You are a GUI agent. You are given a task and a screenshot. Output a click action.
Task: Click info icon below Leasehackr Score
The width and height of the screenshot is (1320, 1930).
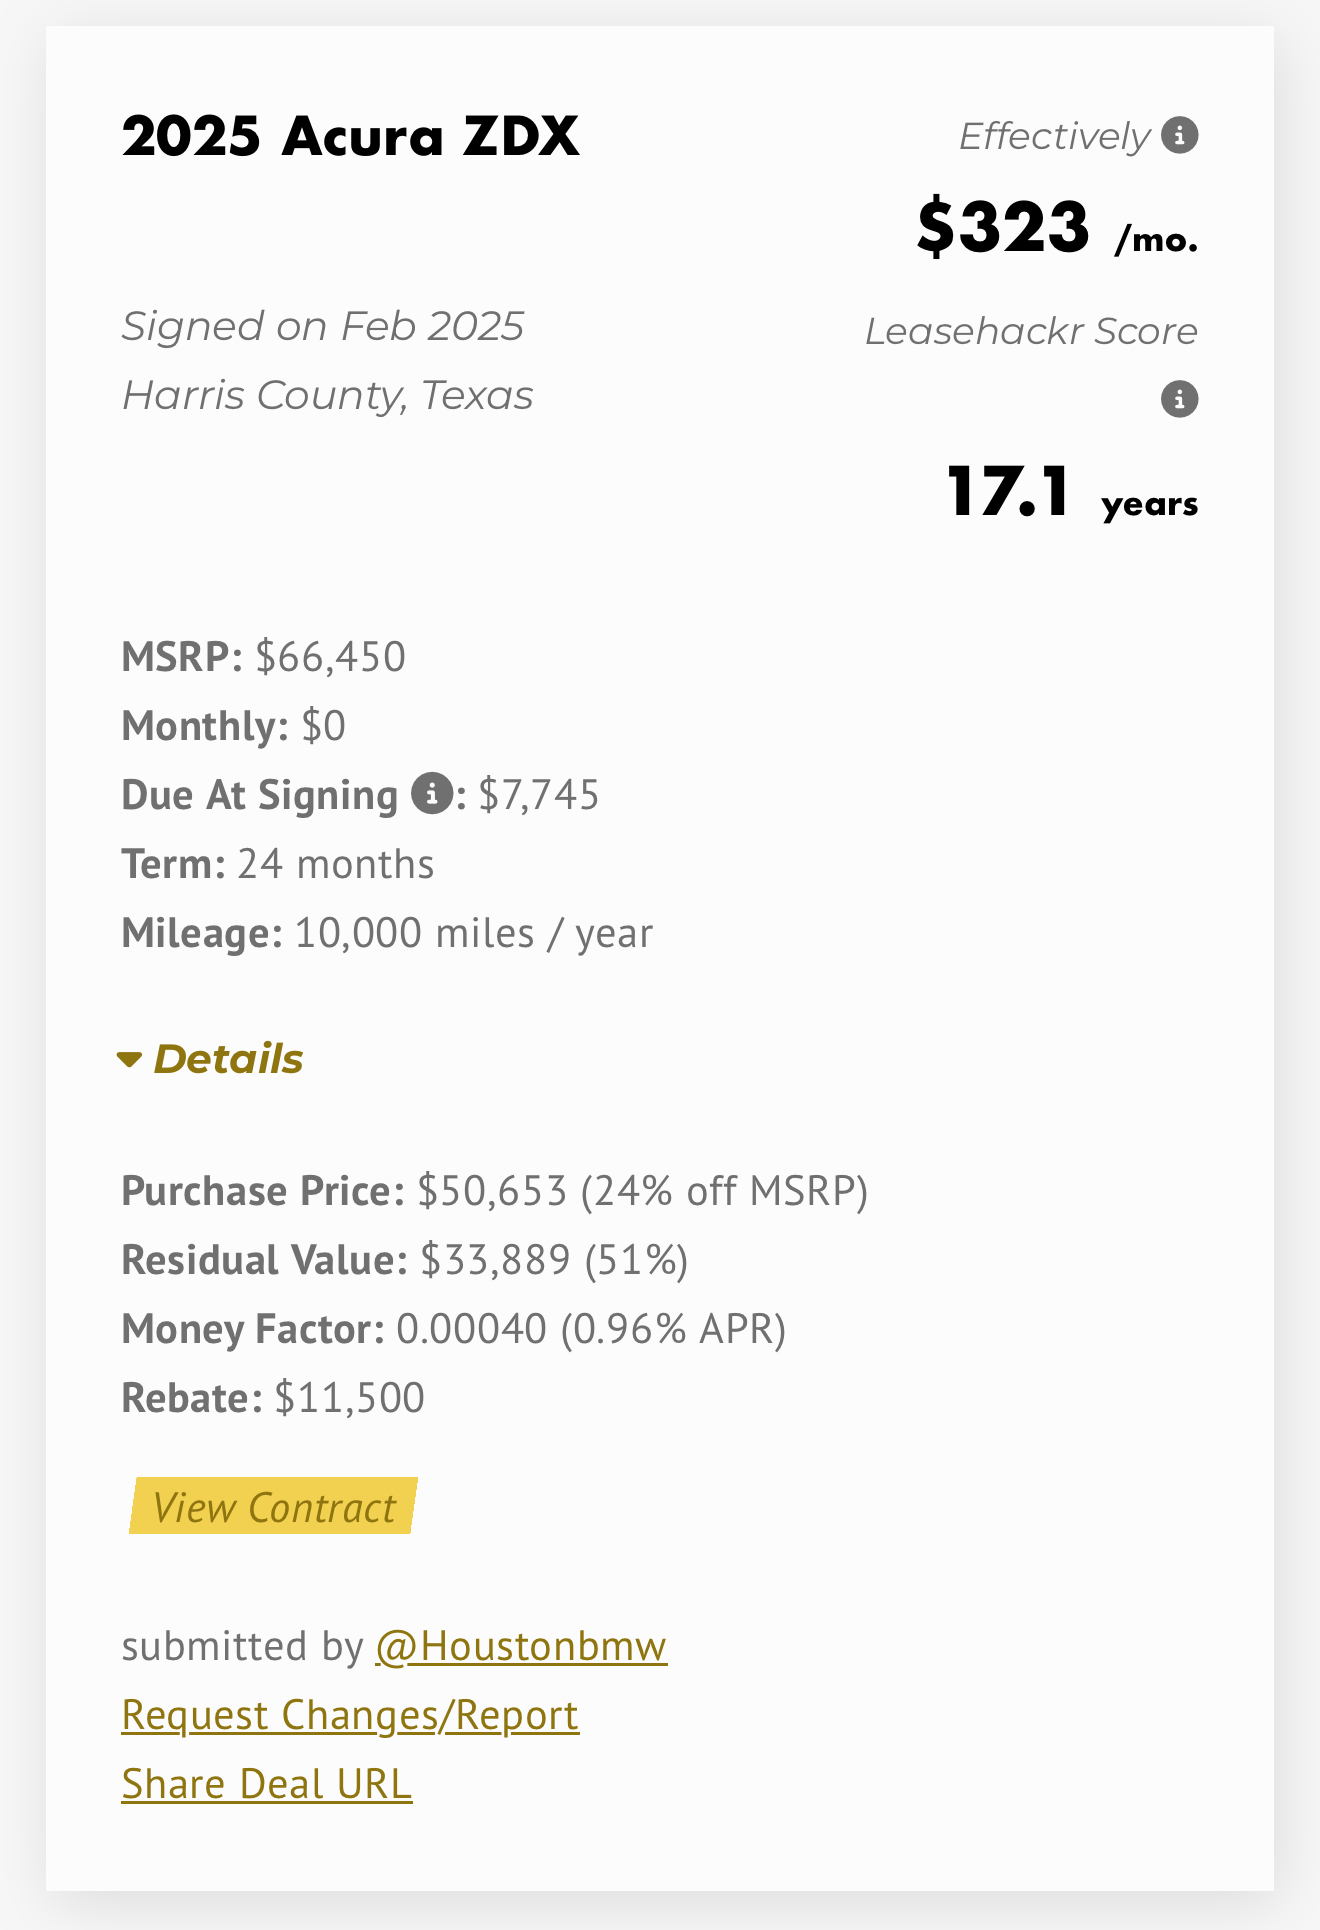coord(1180,399)
